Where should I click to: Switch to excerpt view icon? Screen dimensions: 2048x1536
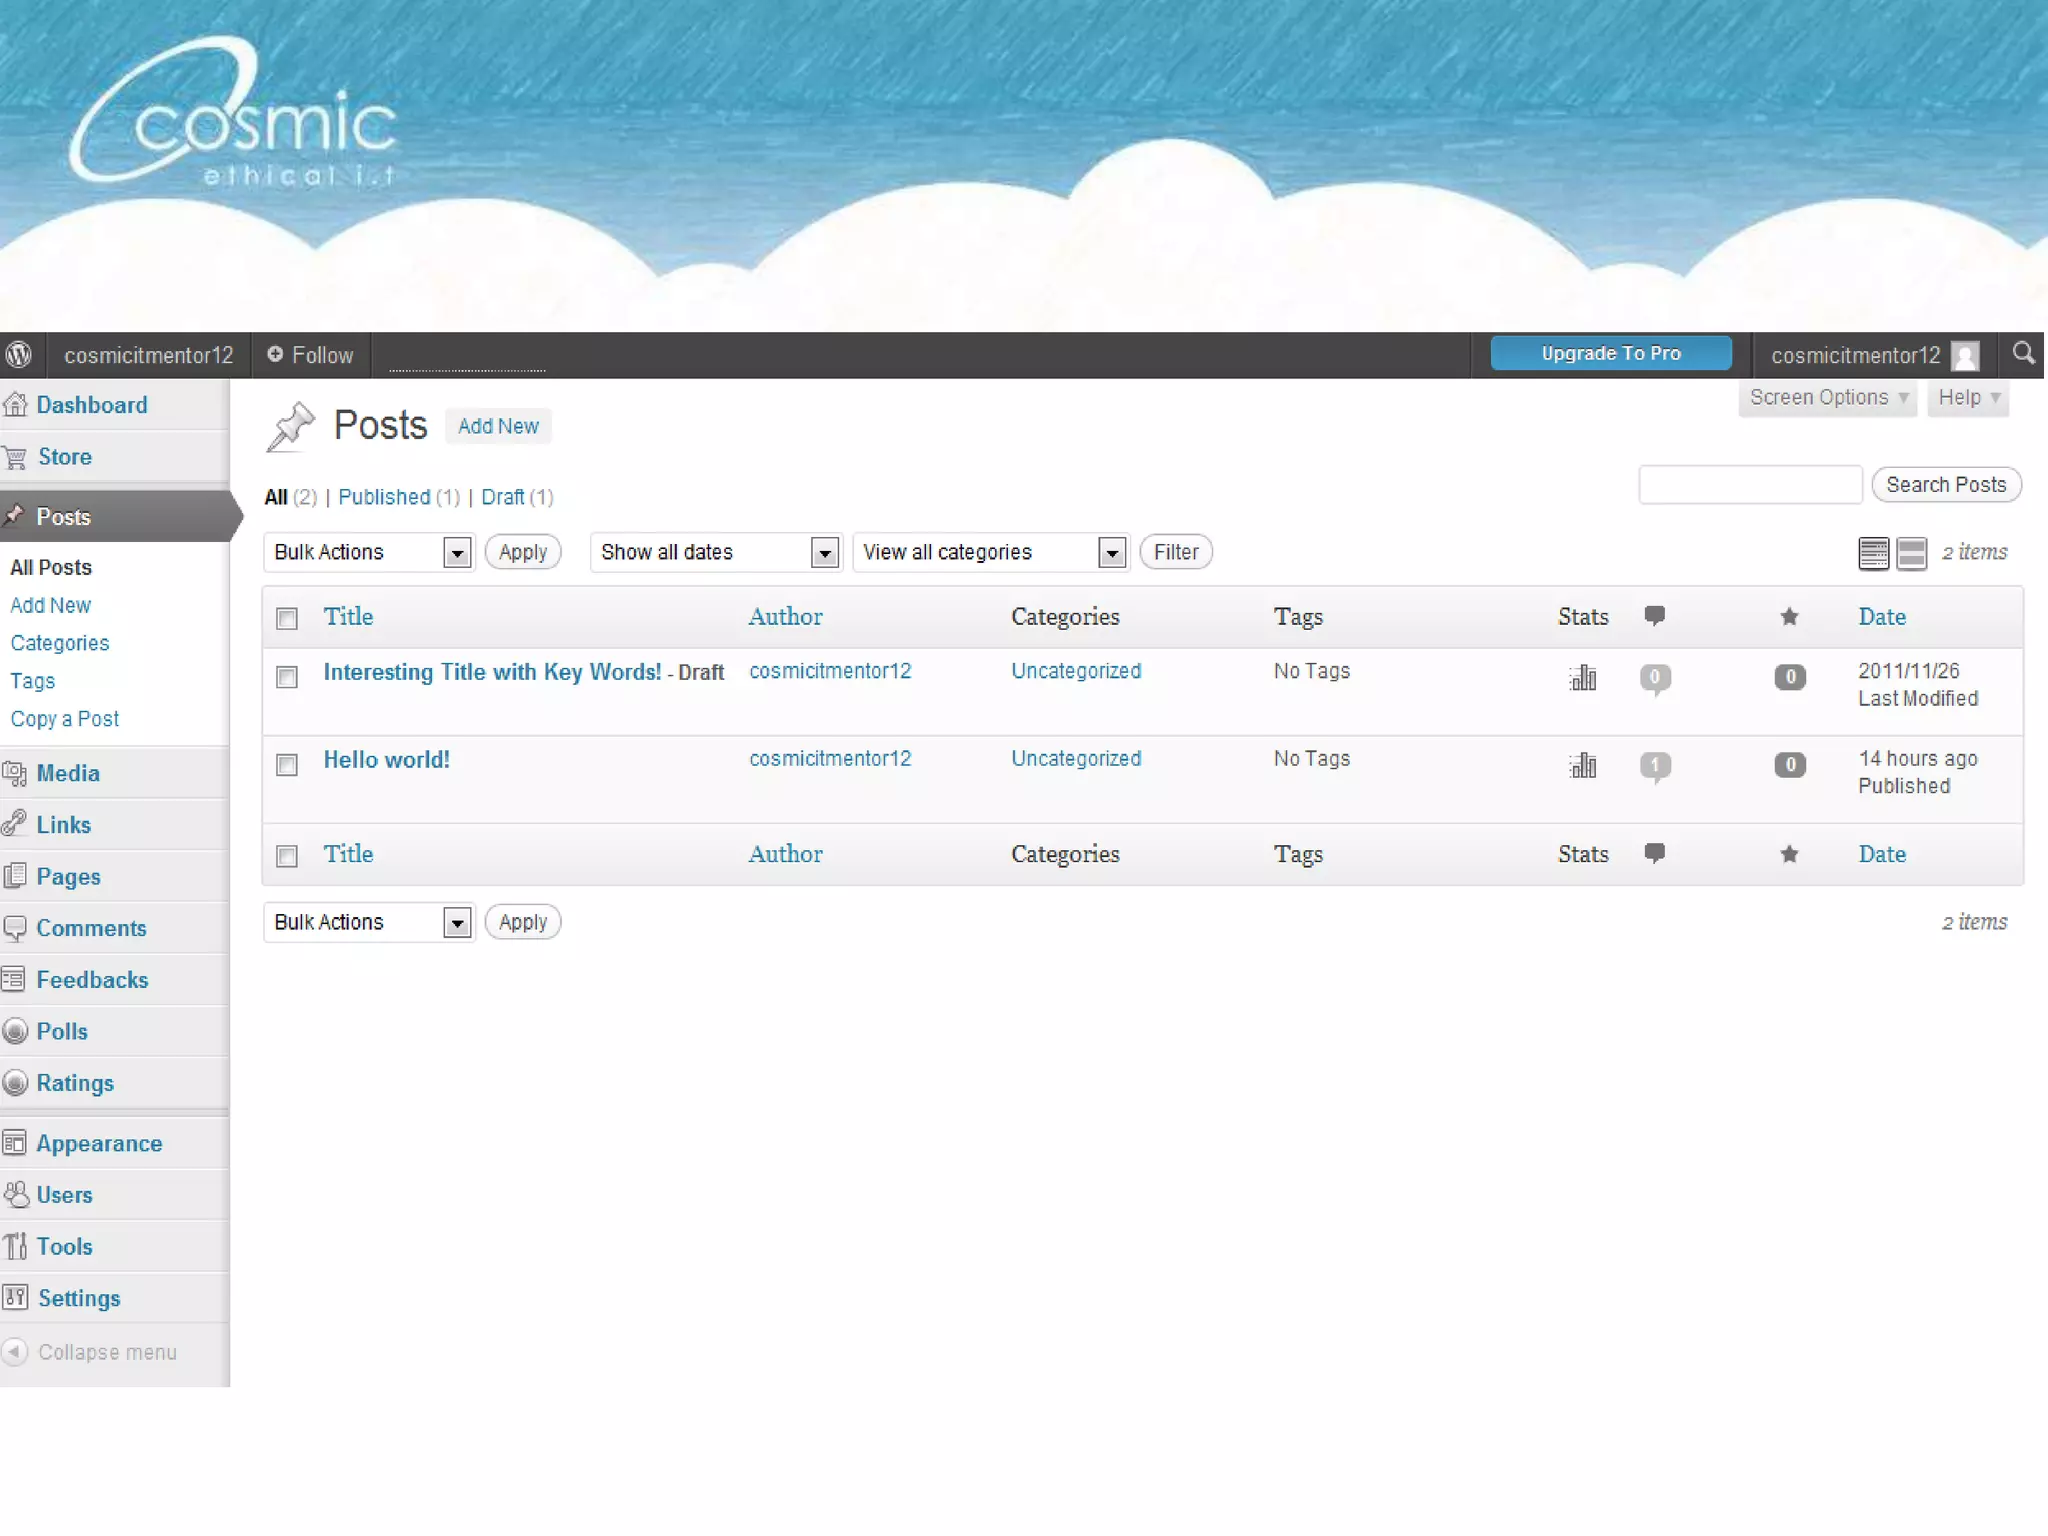(x=1911, y=553)
